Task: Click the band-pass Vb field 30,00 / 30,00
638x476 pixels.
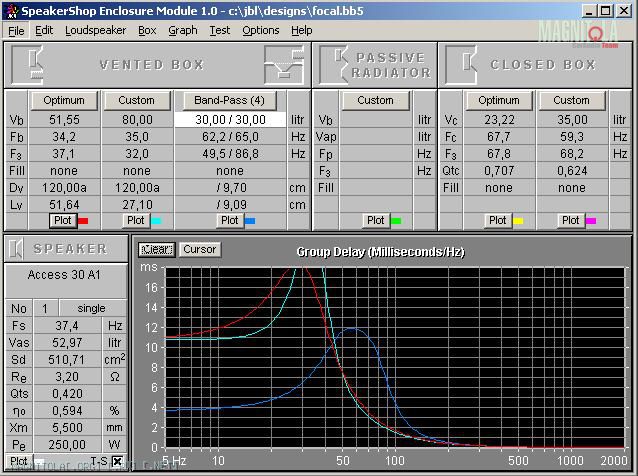Action: click(x=230, y=120)
